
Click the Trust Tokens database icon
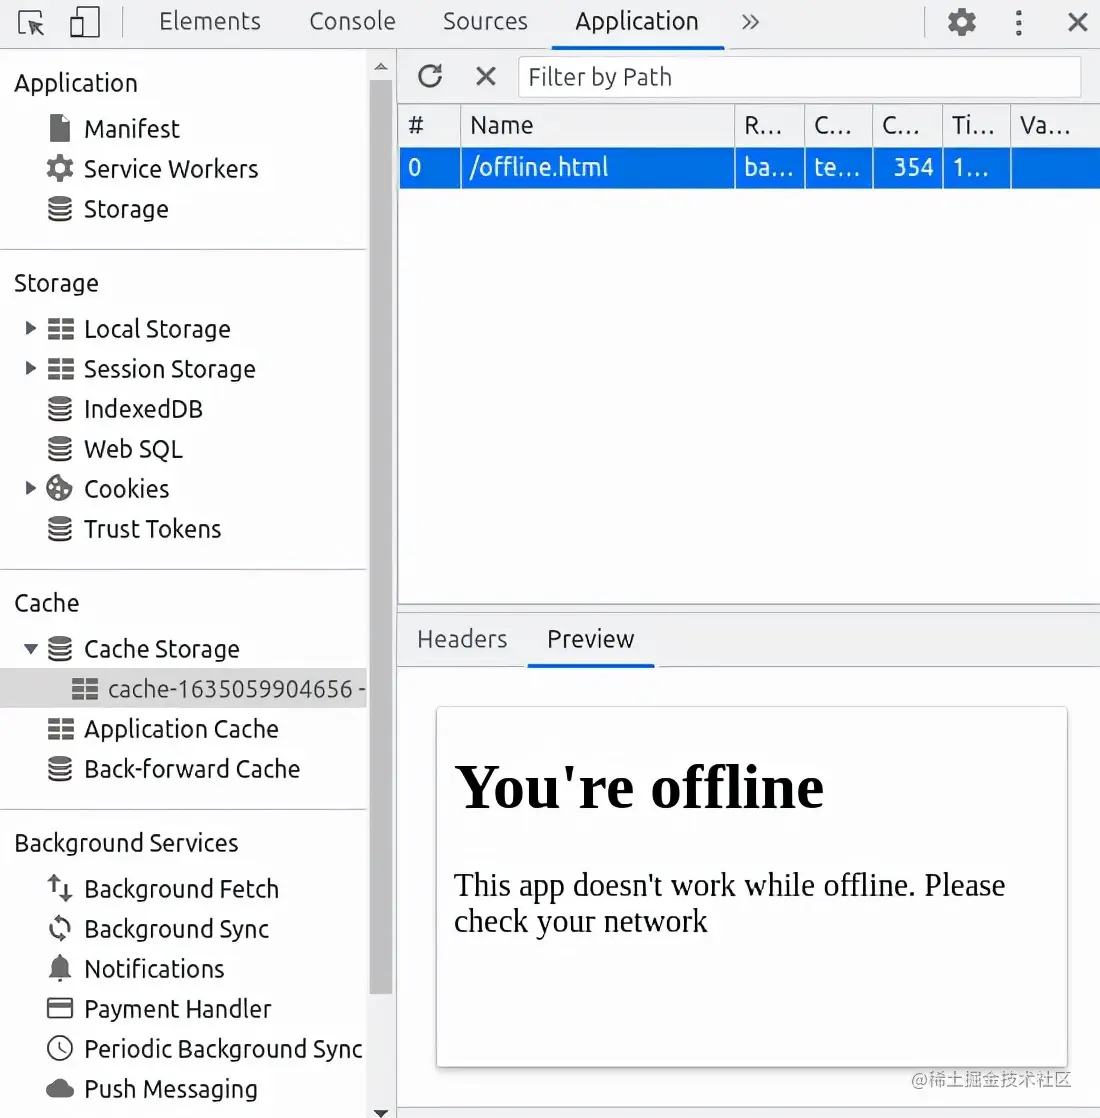click(x=60, y=529)
